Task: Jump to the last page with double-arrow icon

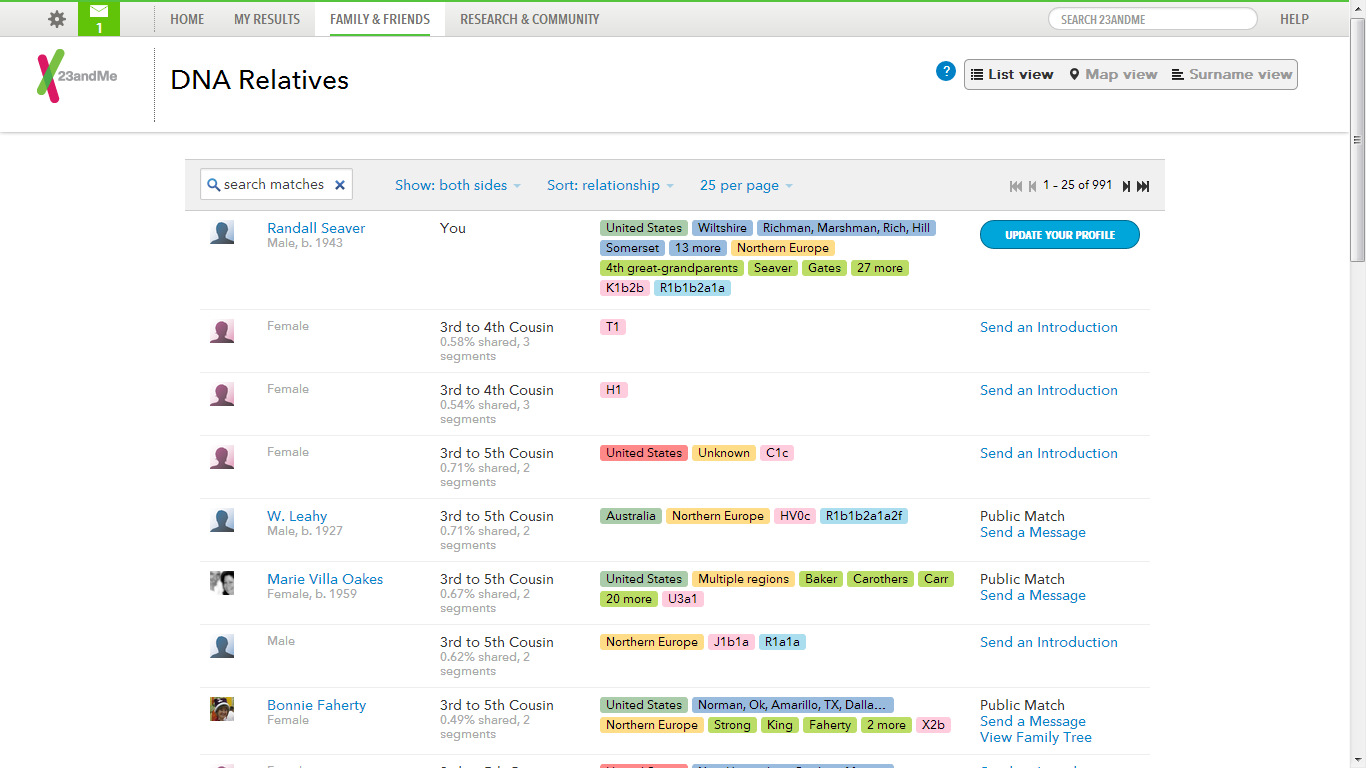Action: coord(1143,185)
